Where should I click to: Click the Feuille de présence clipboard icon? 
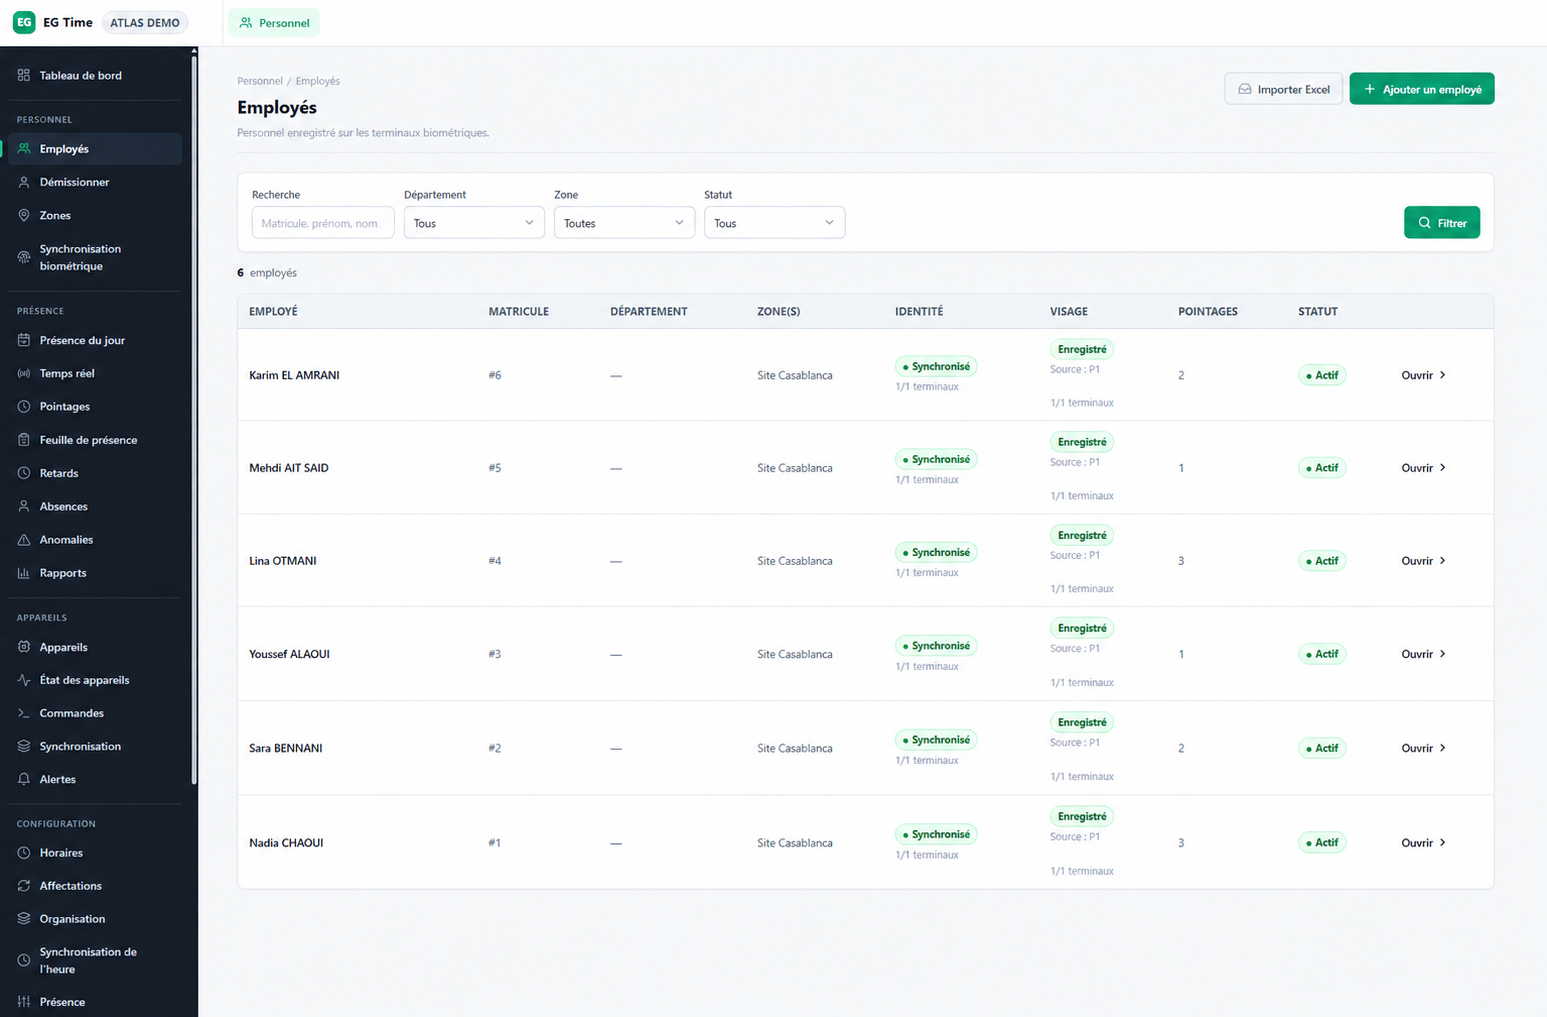[24, 440]
